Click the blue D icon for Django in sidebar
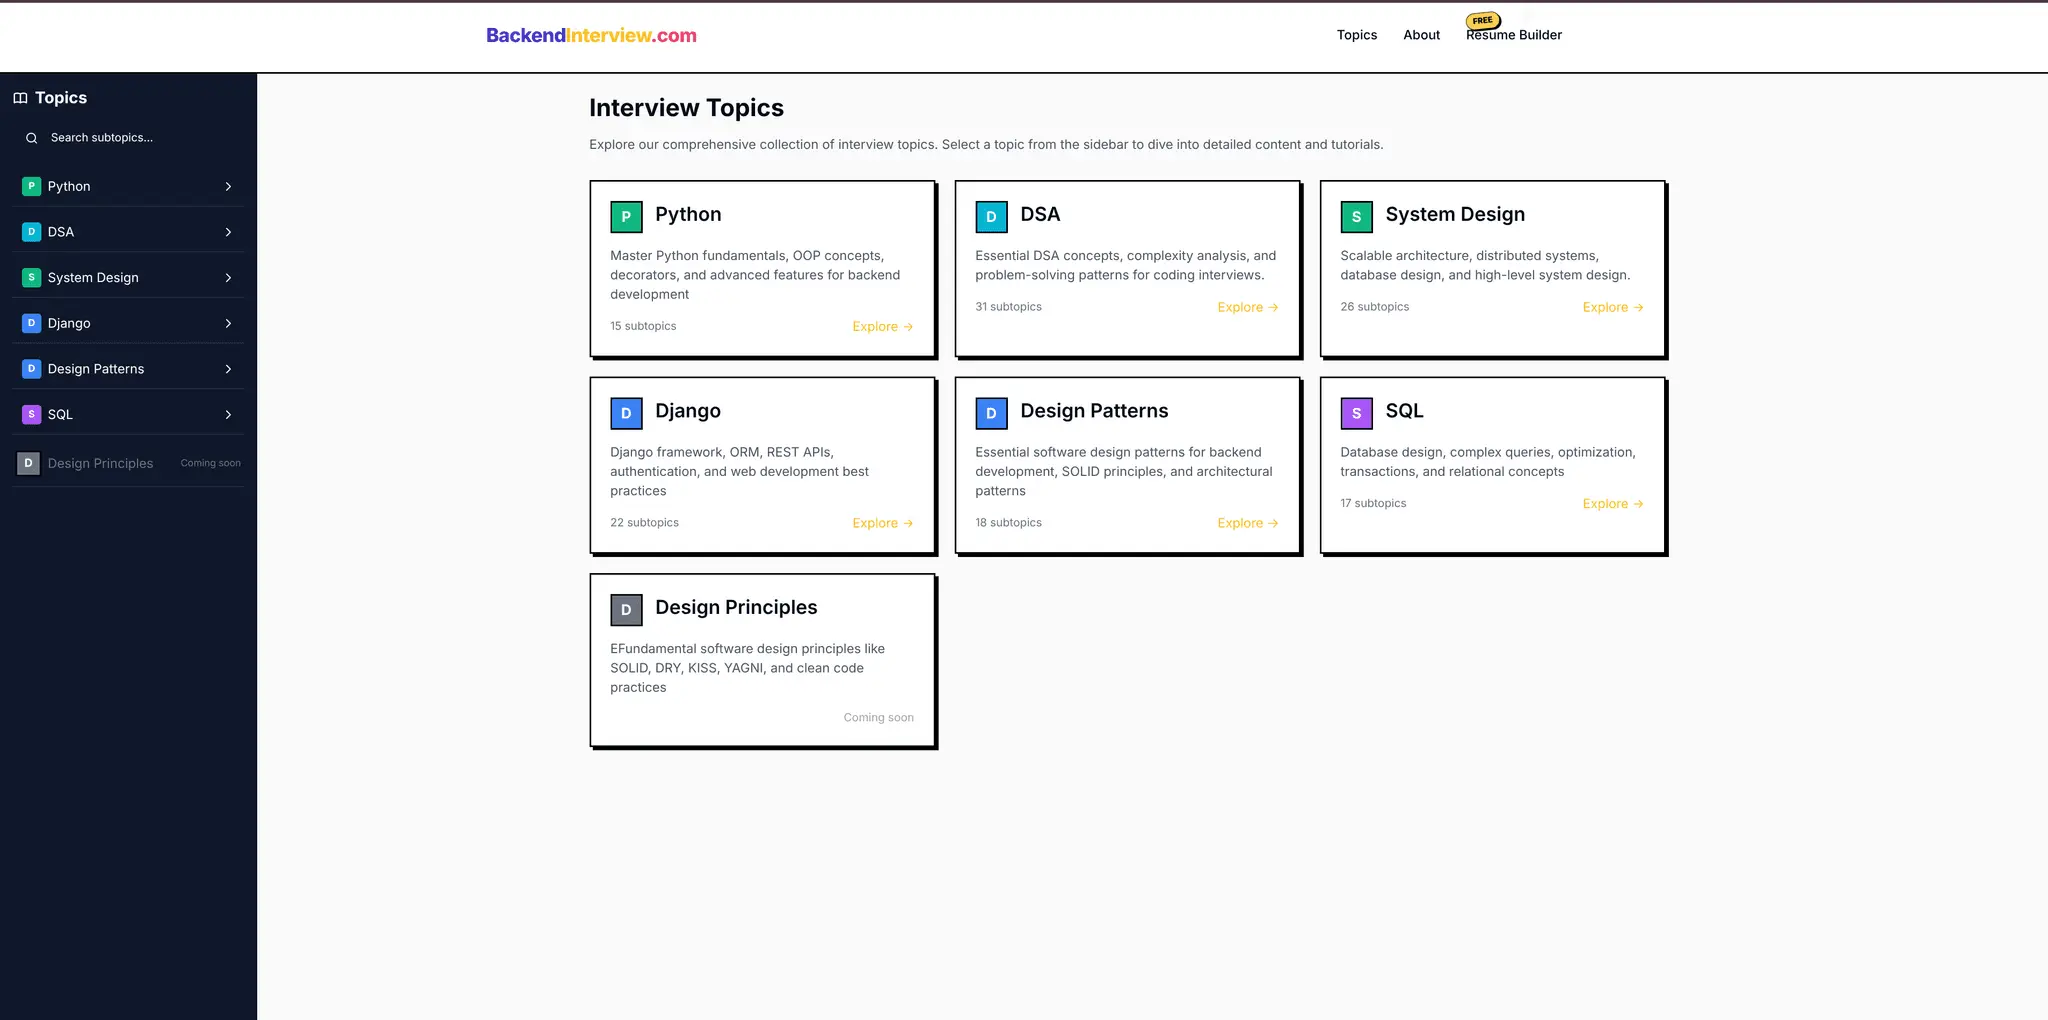The height and width of the screenshot is (1020, 2048). click(31, 323)
